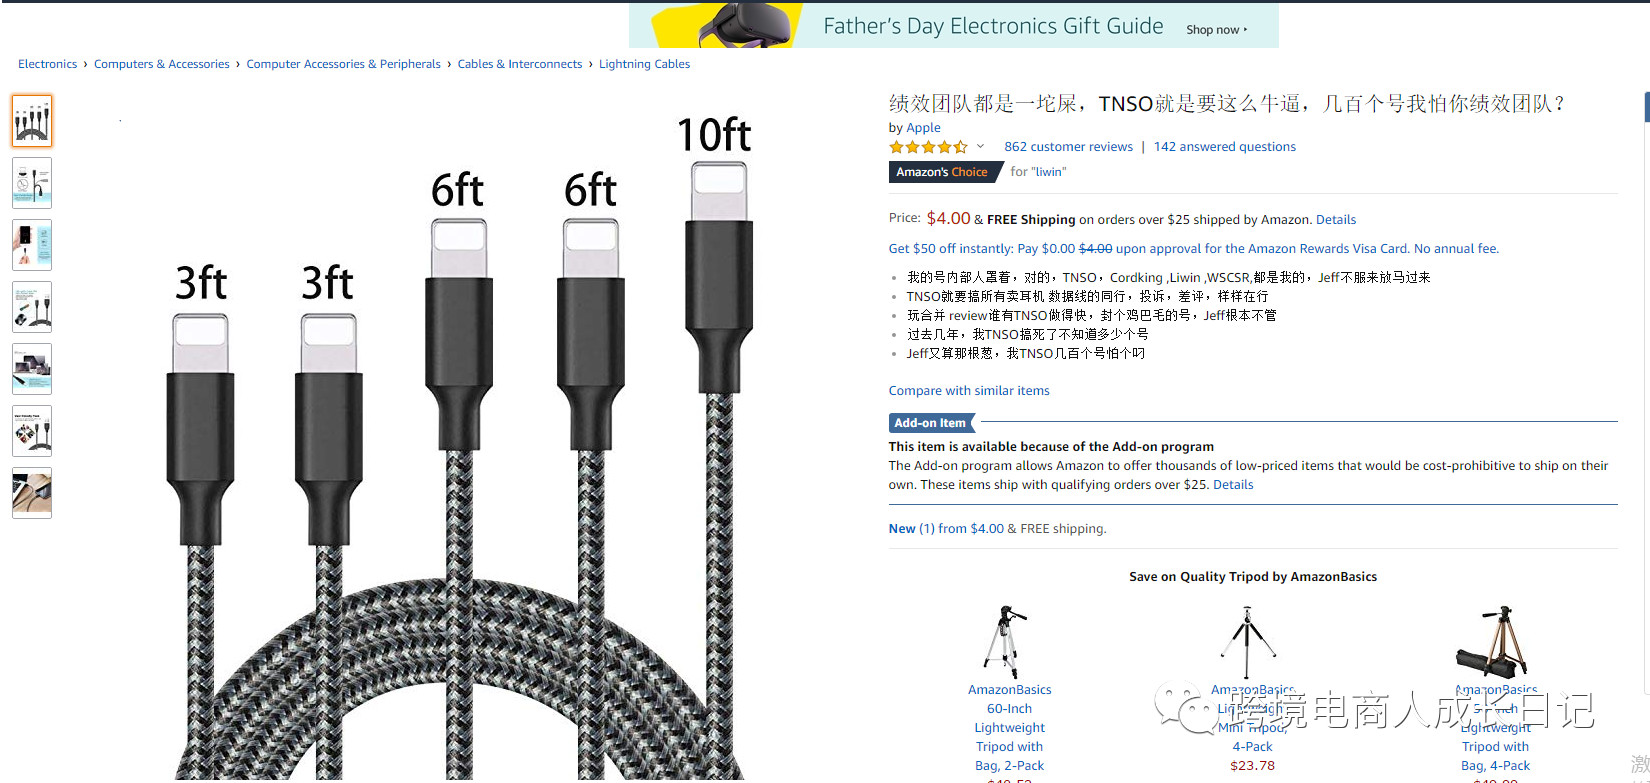
Task: Click the star rating icons
Action: [x=928, y=147]
